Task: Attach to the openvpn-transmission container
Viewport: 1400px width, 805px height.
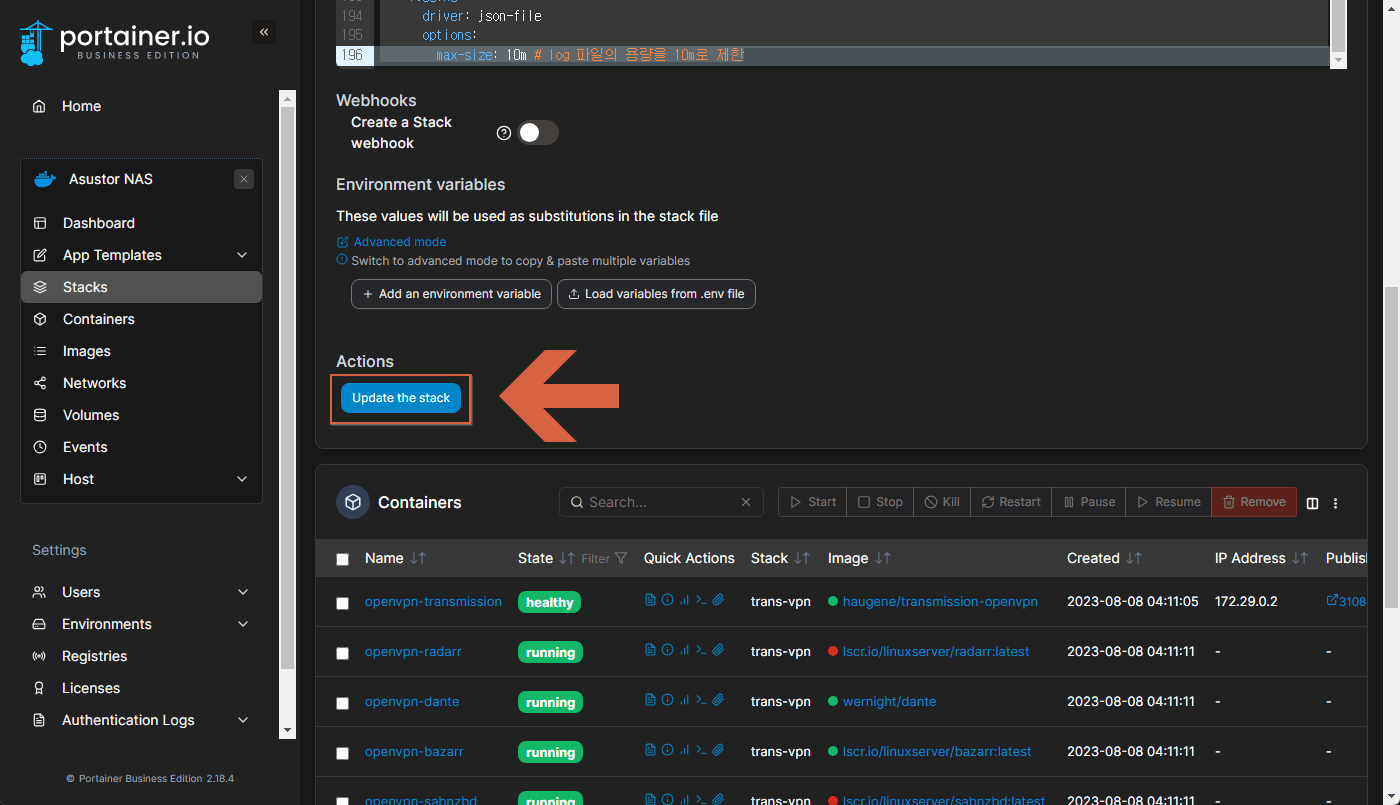Action: pyautogui.click(x=718, y=600)
